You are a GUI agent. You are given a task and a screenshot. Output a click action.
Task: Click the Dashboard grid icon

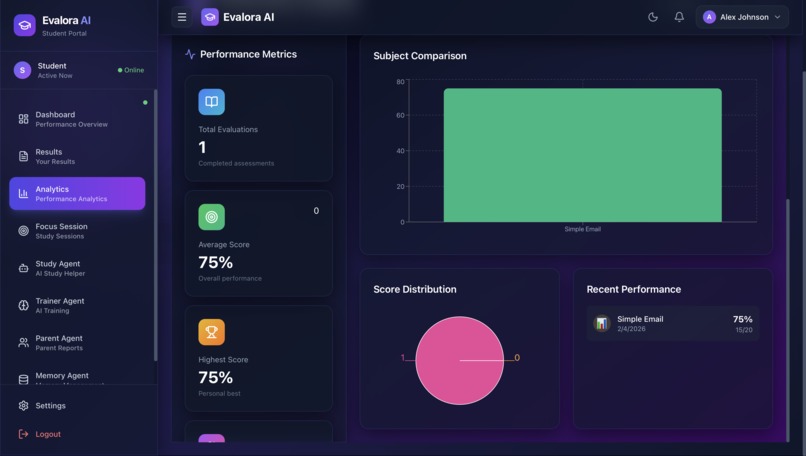23,119
